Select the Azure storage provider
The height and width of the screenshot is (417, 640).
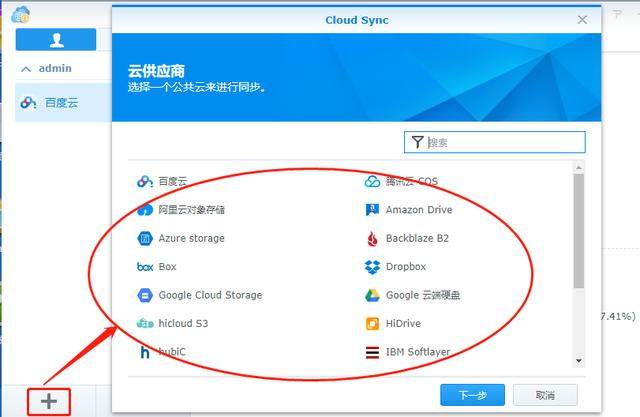[x=181, y=238]
